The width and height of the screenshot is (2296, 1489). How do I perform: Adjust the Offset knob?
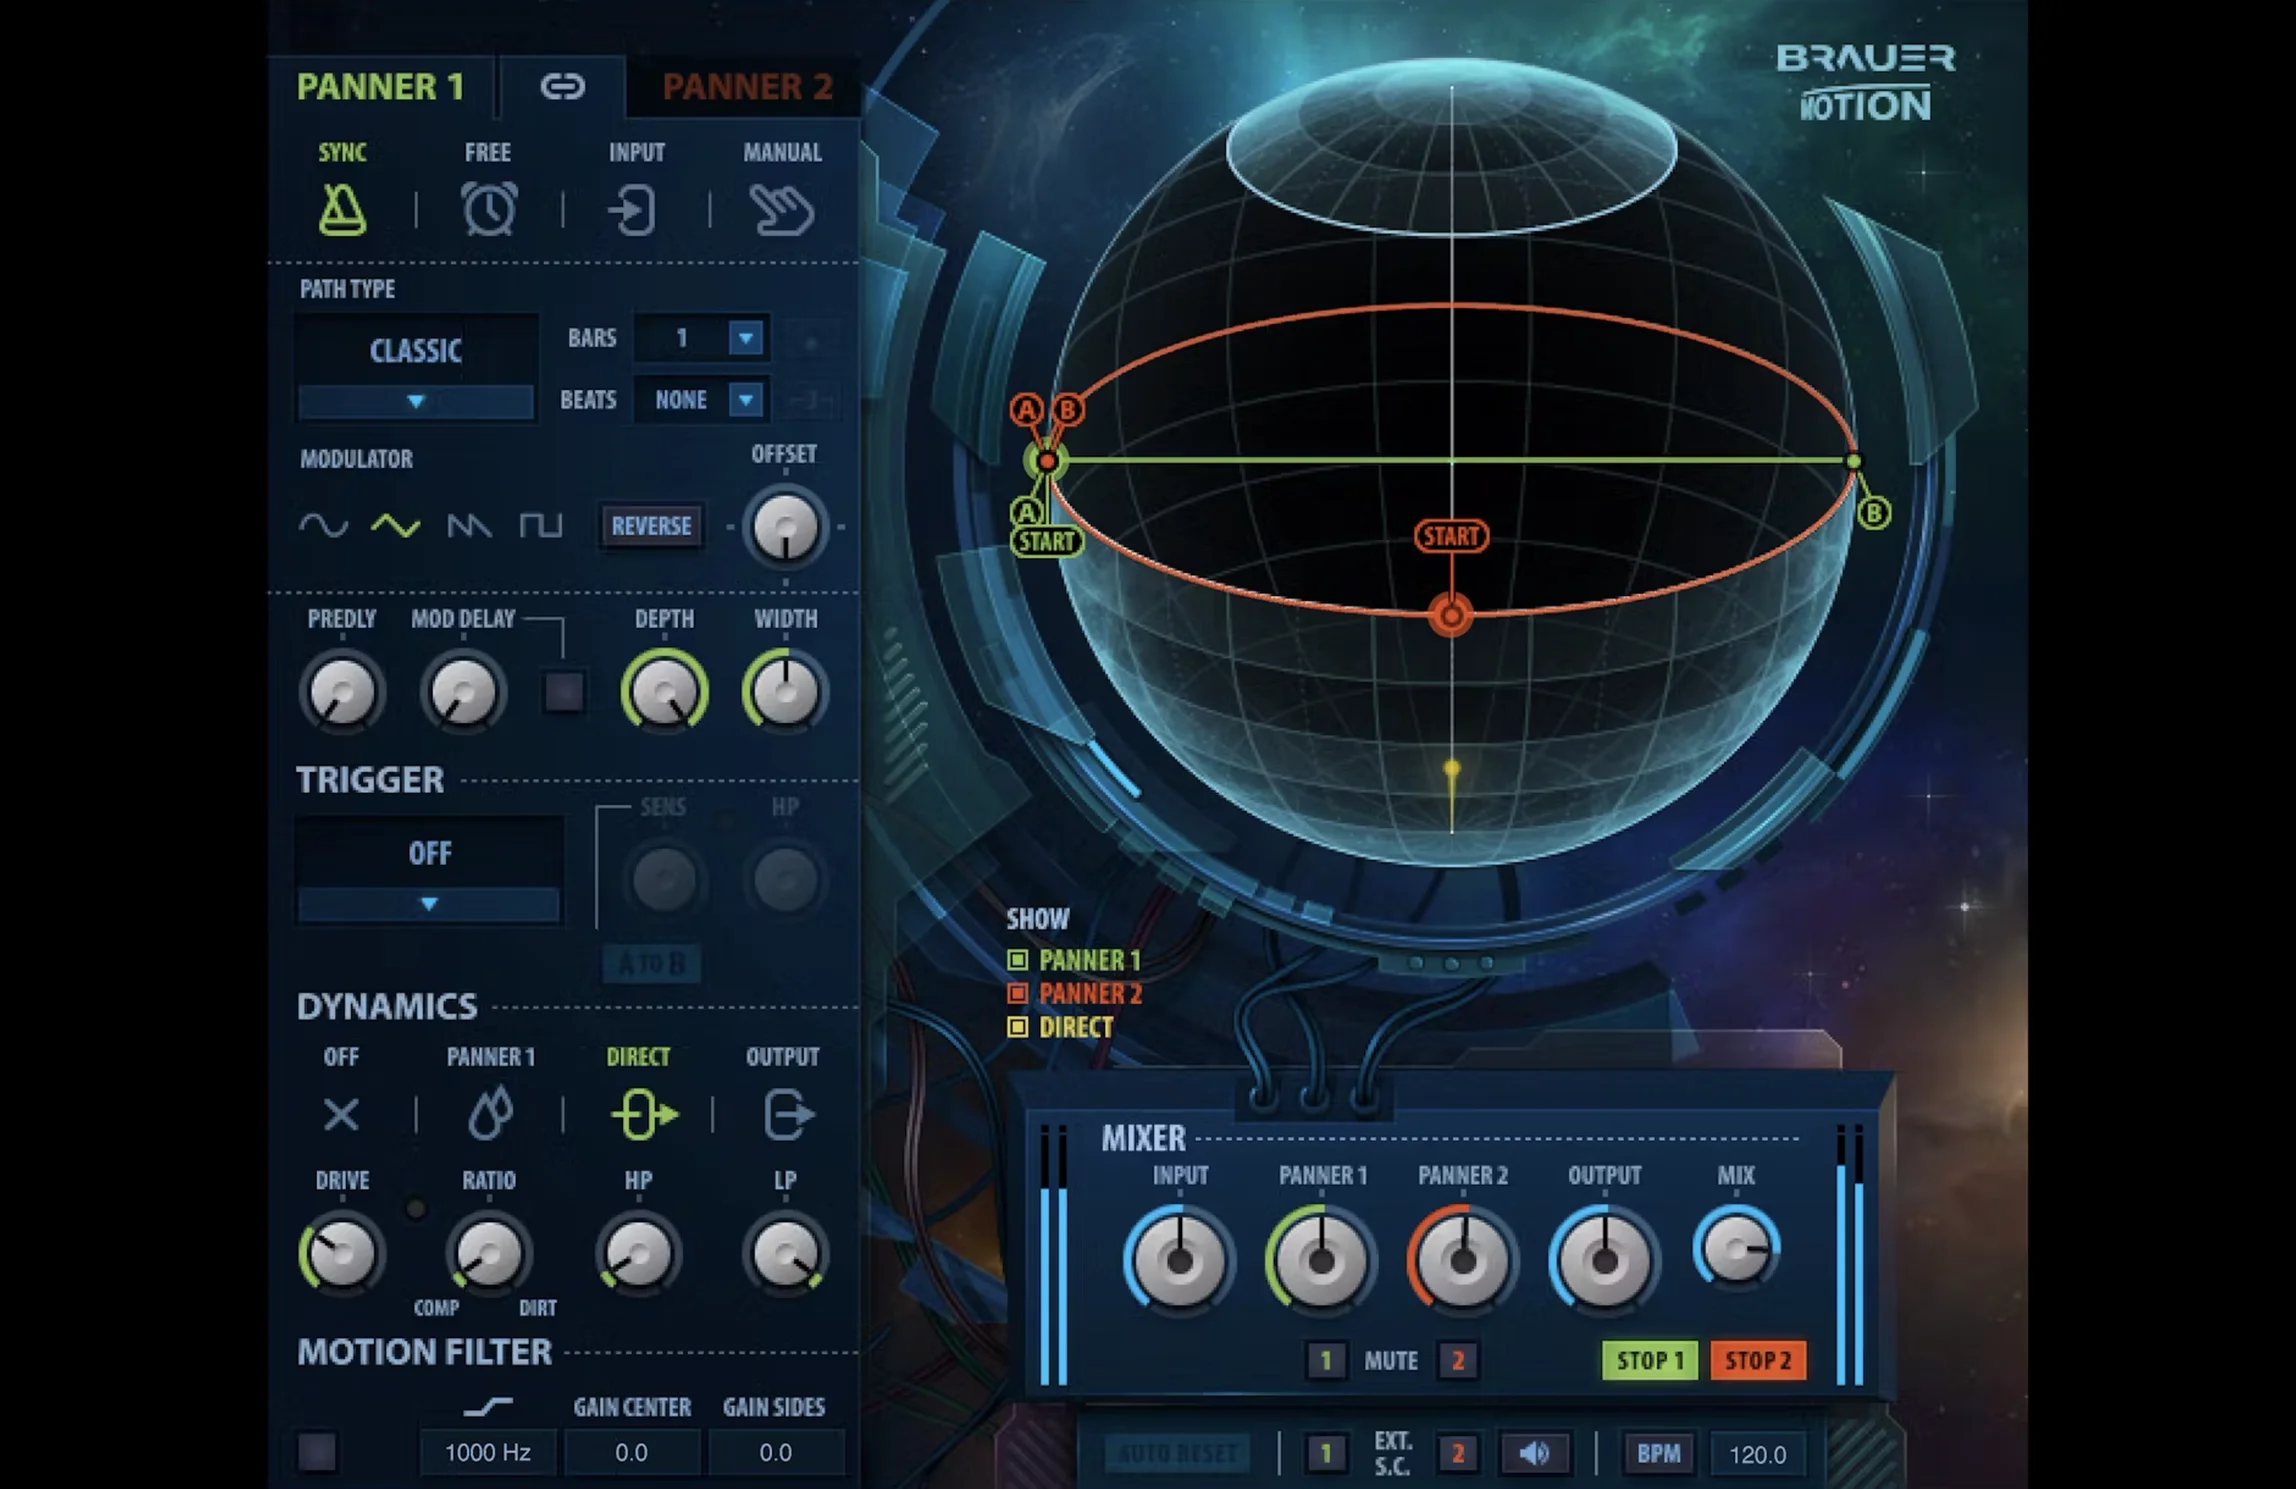coord(785,528)
